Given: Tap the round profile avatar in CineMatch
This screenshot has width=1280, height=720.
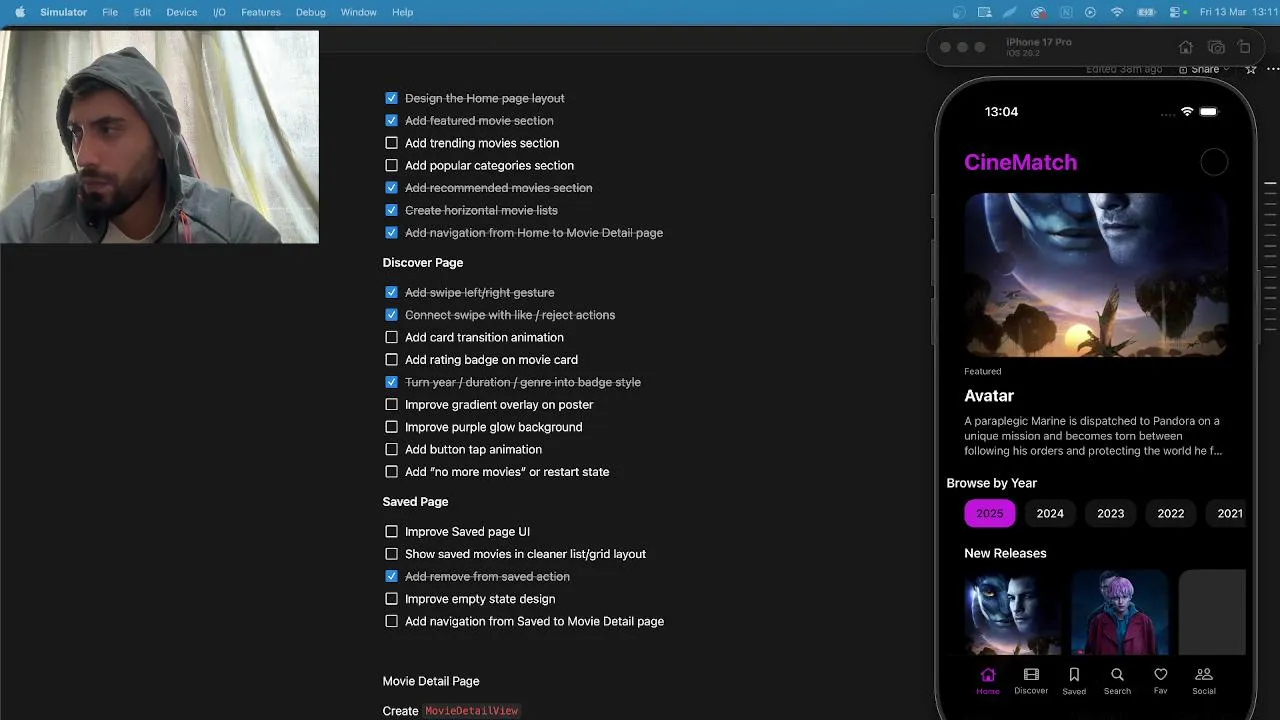Looking at the screenshot, I should coord(1213,162).
